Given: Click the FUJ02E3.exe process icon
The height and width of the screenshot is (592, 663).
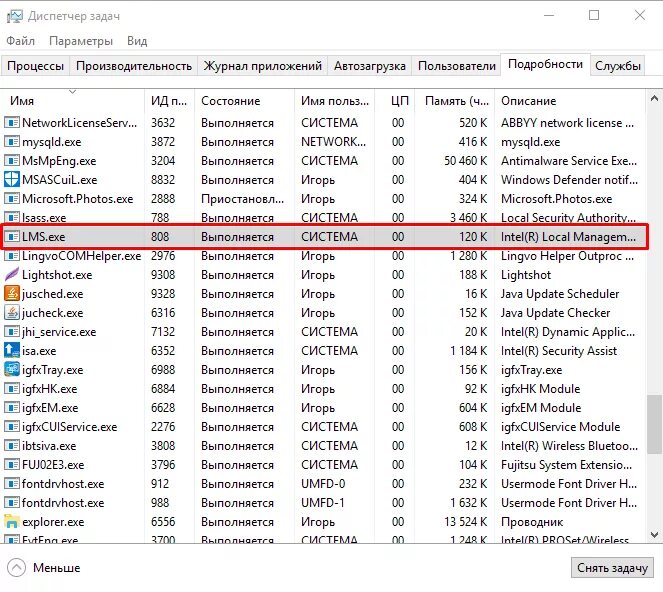Looking at the screenshot, I should (x=11, y=465).
